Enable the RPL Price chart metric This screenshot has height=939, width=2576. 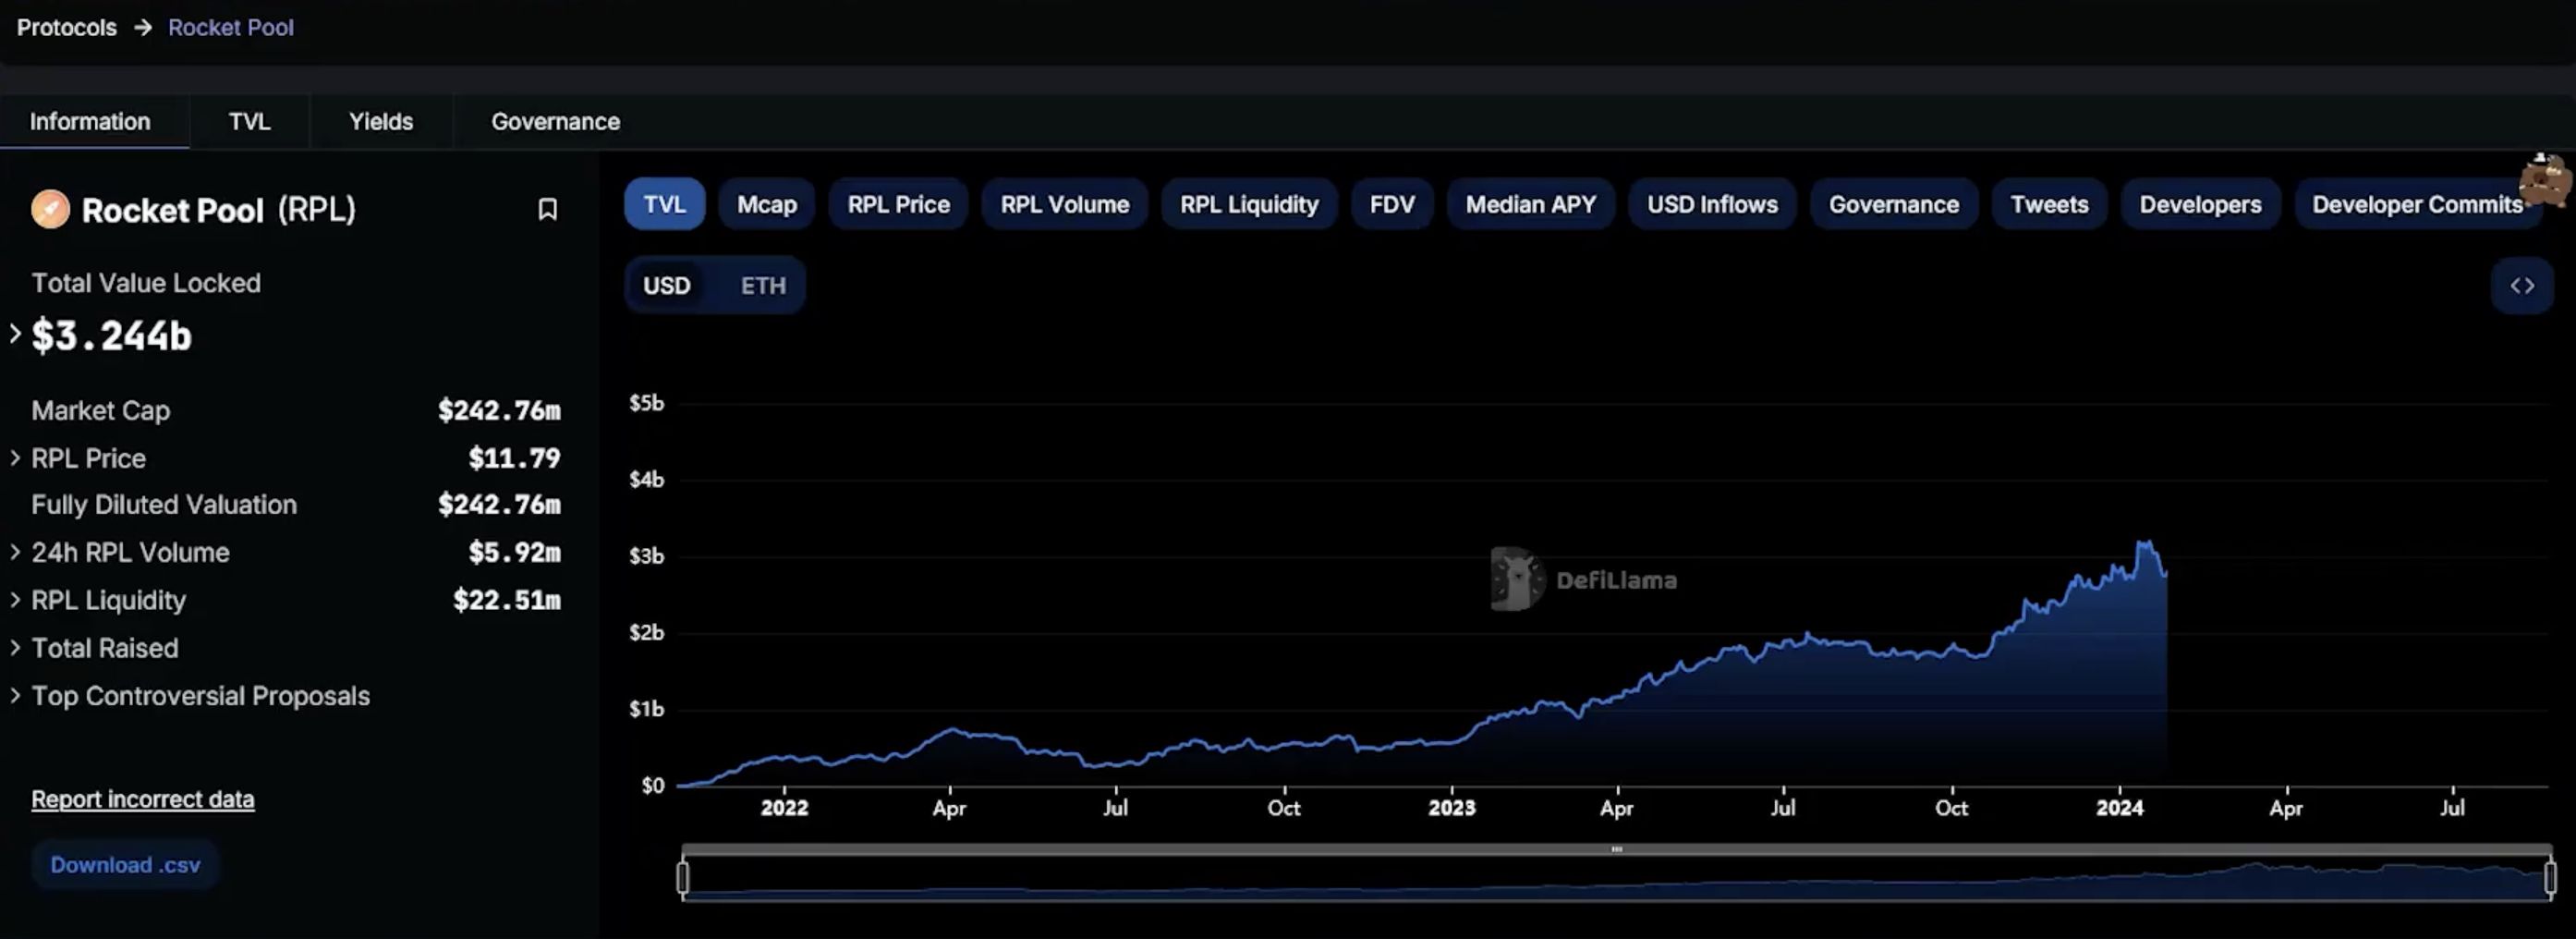898,204
